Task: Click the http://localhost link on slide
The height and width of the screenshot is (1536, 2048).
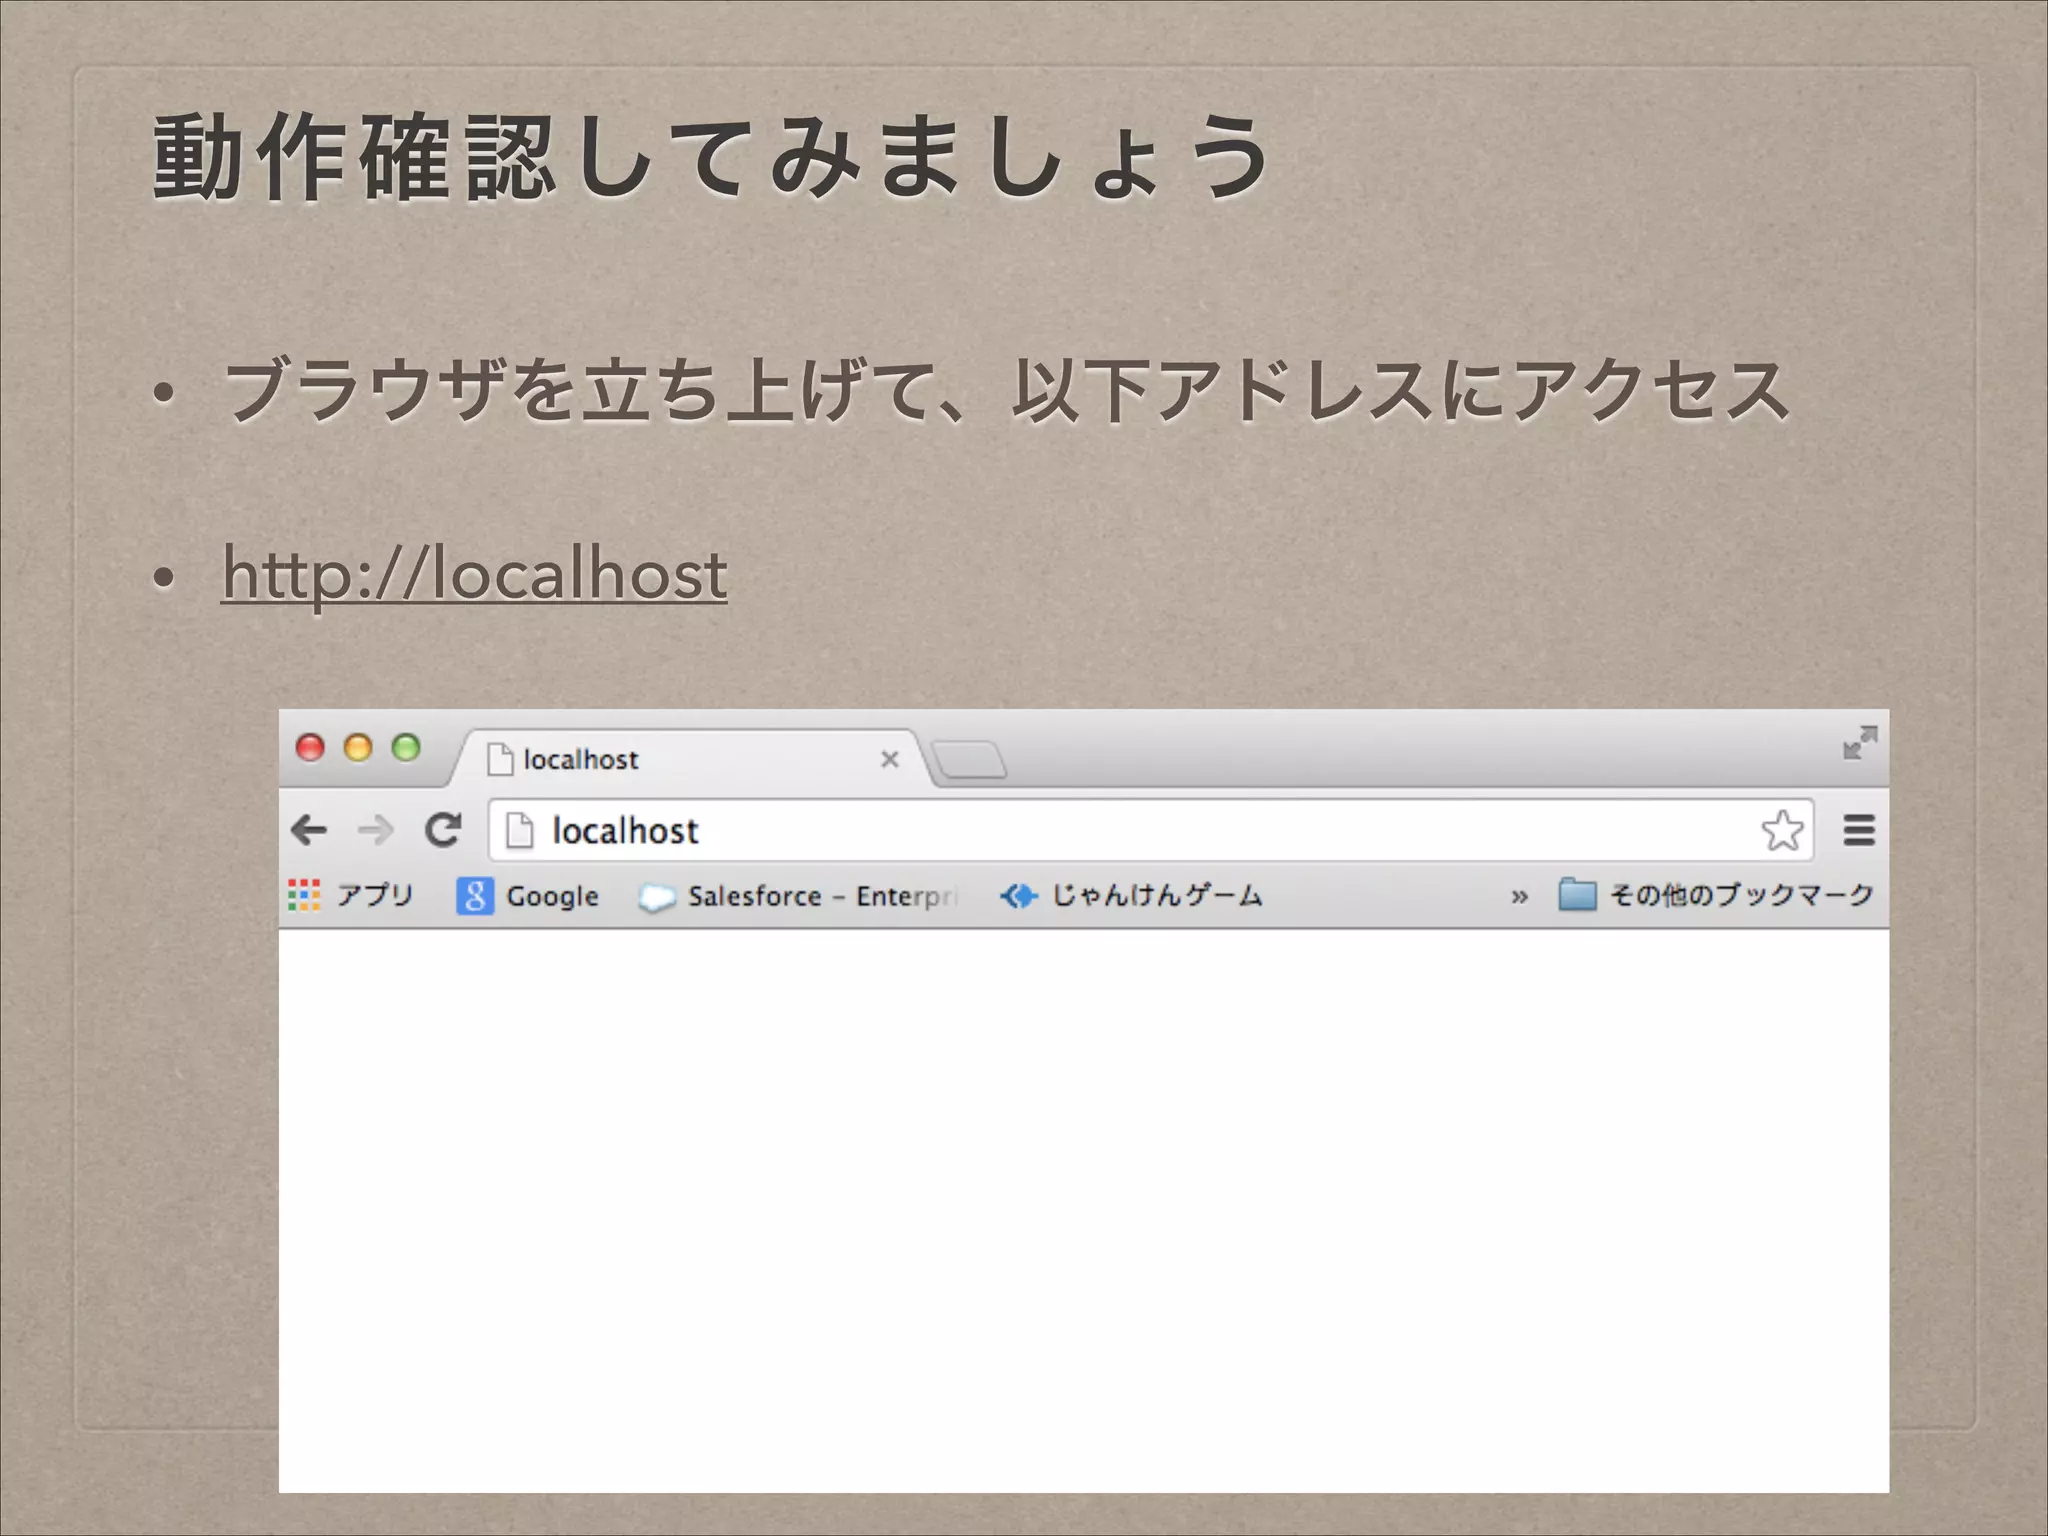Action: click(474, 575)
